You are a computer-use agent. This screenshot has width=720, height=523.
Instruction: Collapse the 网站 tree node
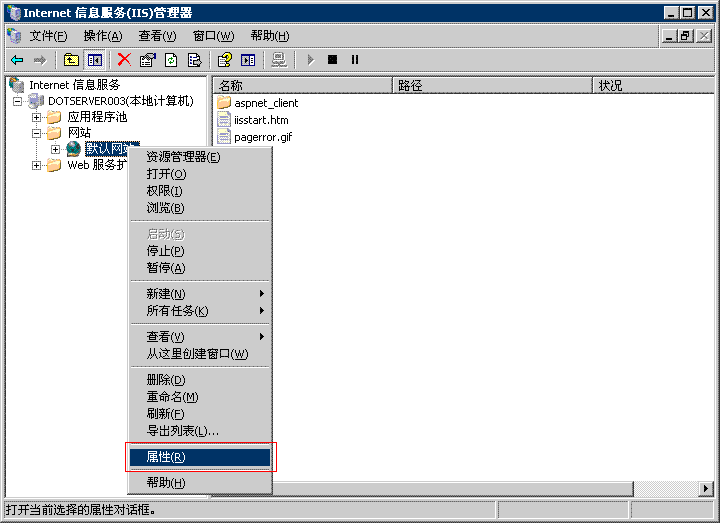[36, 134]
